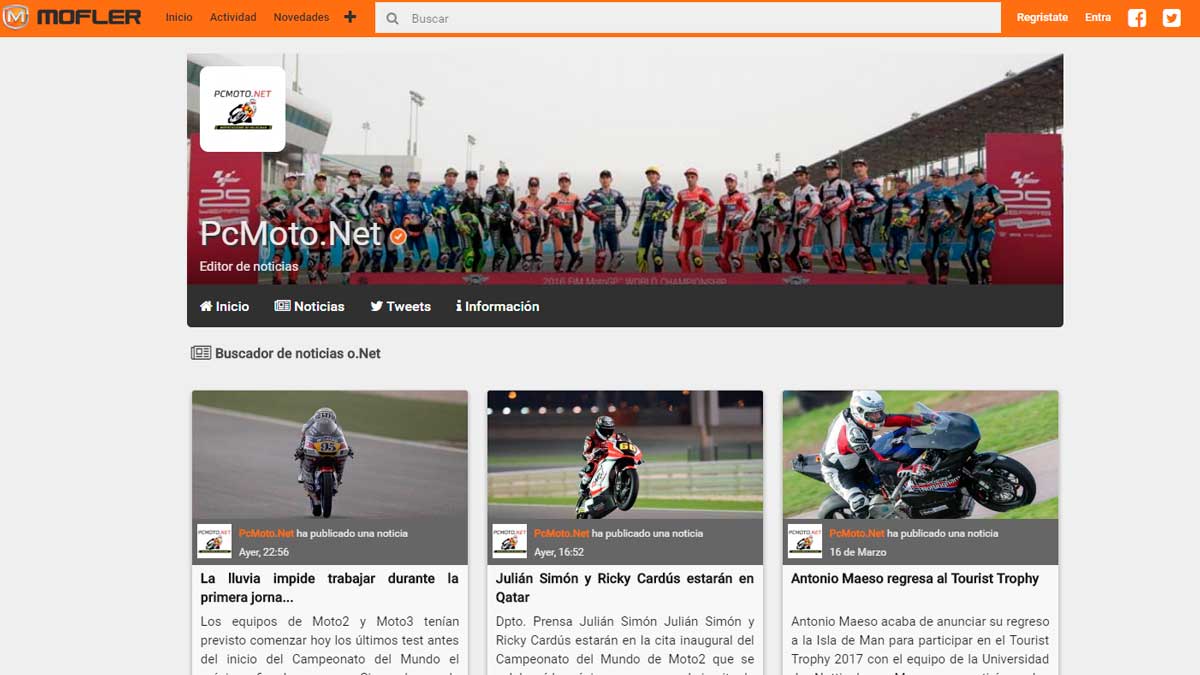Click the PcMoto avatar on the Julián Simón card
This screenshot has width=1200, height=675.
509,541
